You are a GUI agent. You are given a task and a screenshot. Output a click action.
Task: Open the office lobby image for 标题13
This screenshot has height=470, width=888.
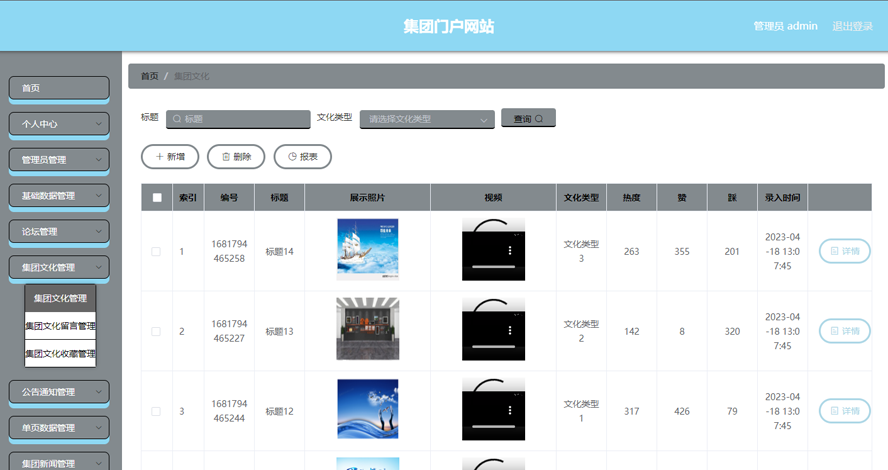[x=368, y=329]
